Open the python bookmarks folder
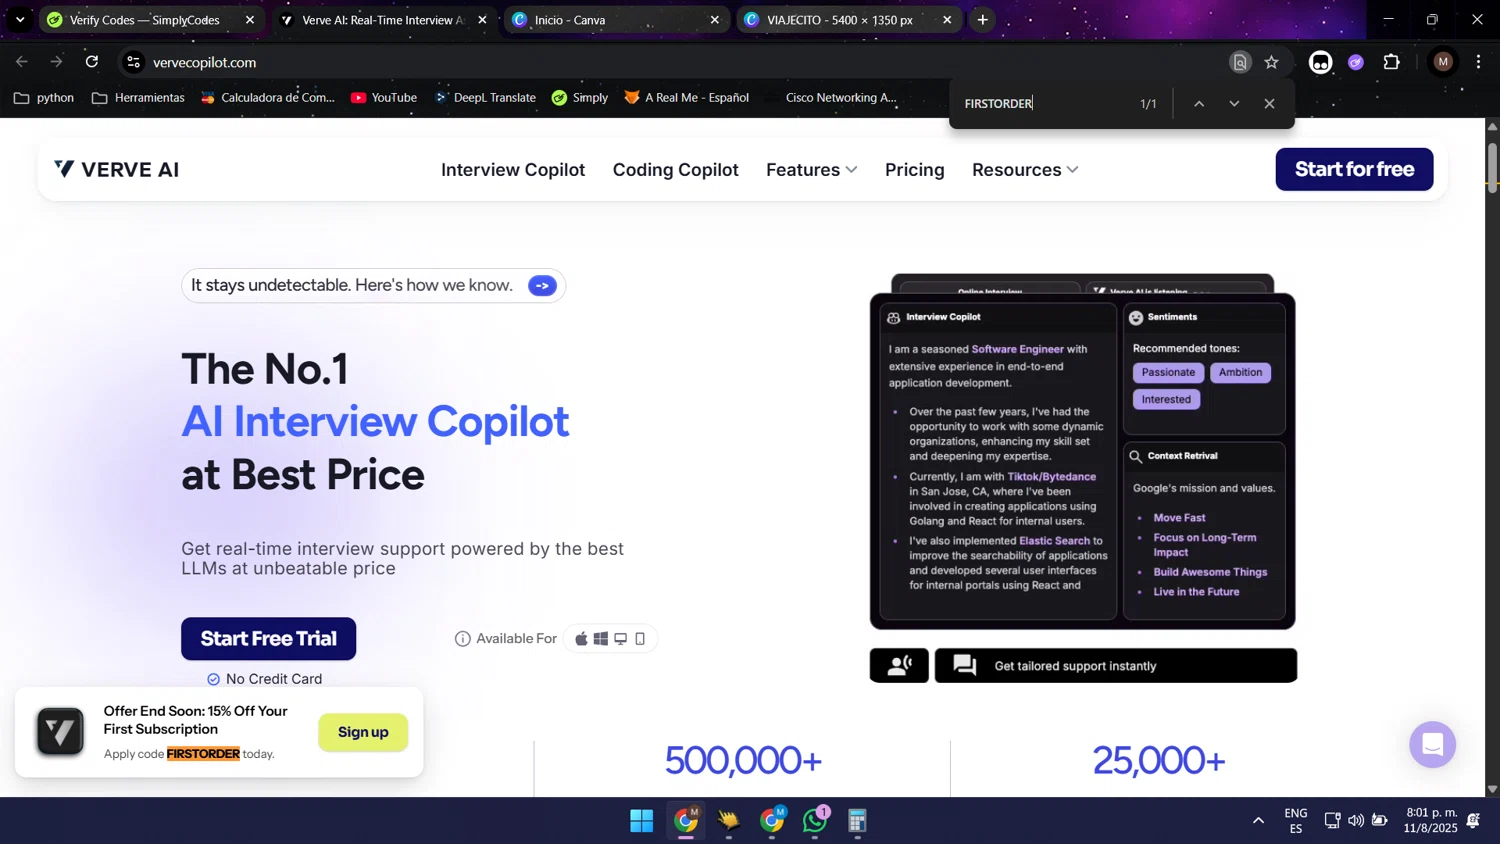Image resolution: width=1500 pixels, height=844 pixels. (x=44, y=97)
